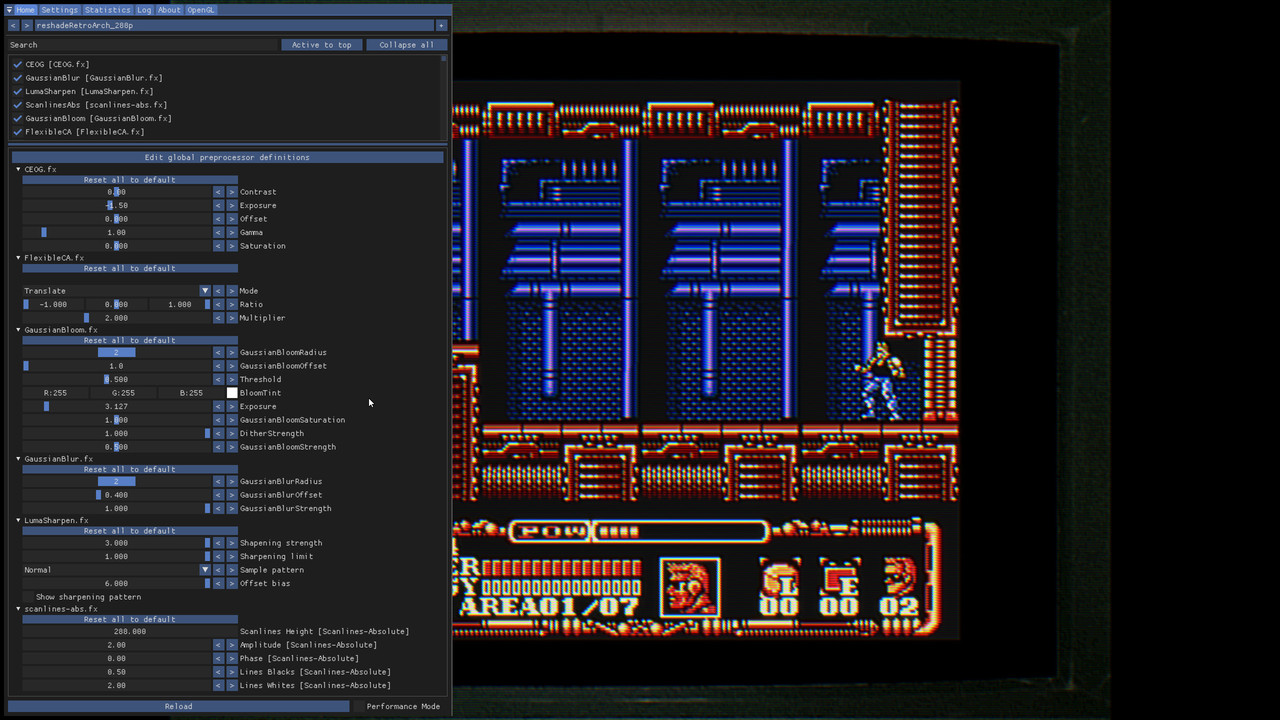
Task: Open the BloomTint color swatch
Action: (232, 393)
